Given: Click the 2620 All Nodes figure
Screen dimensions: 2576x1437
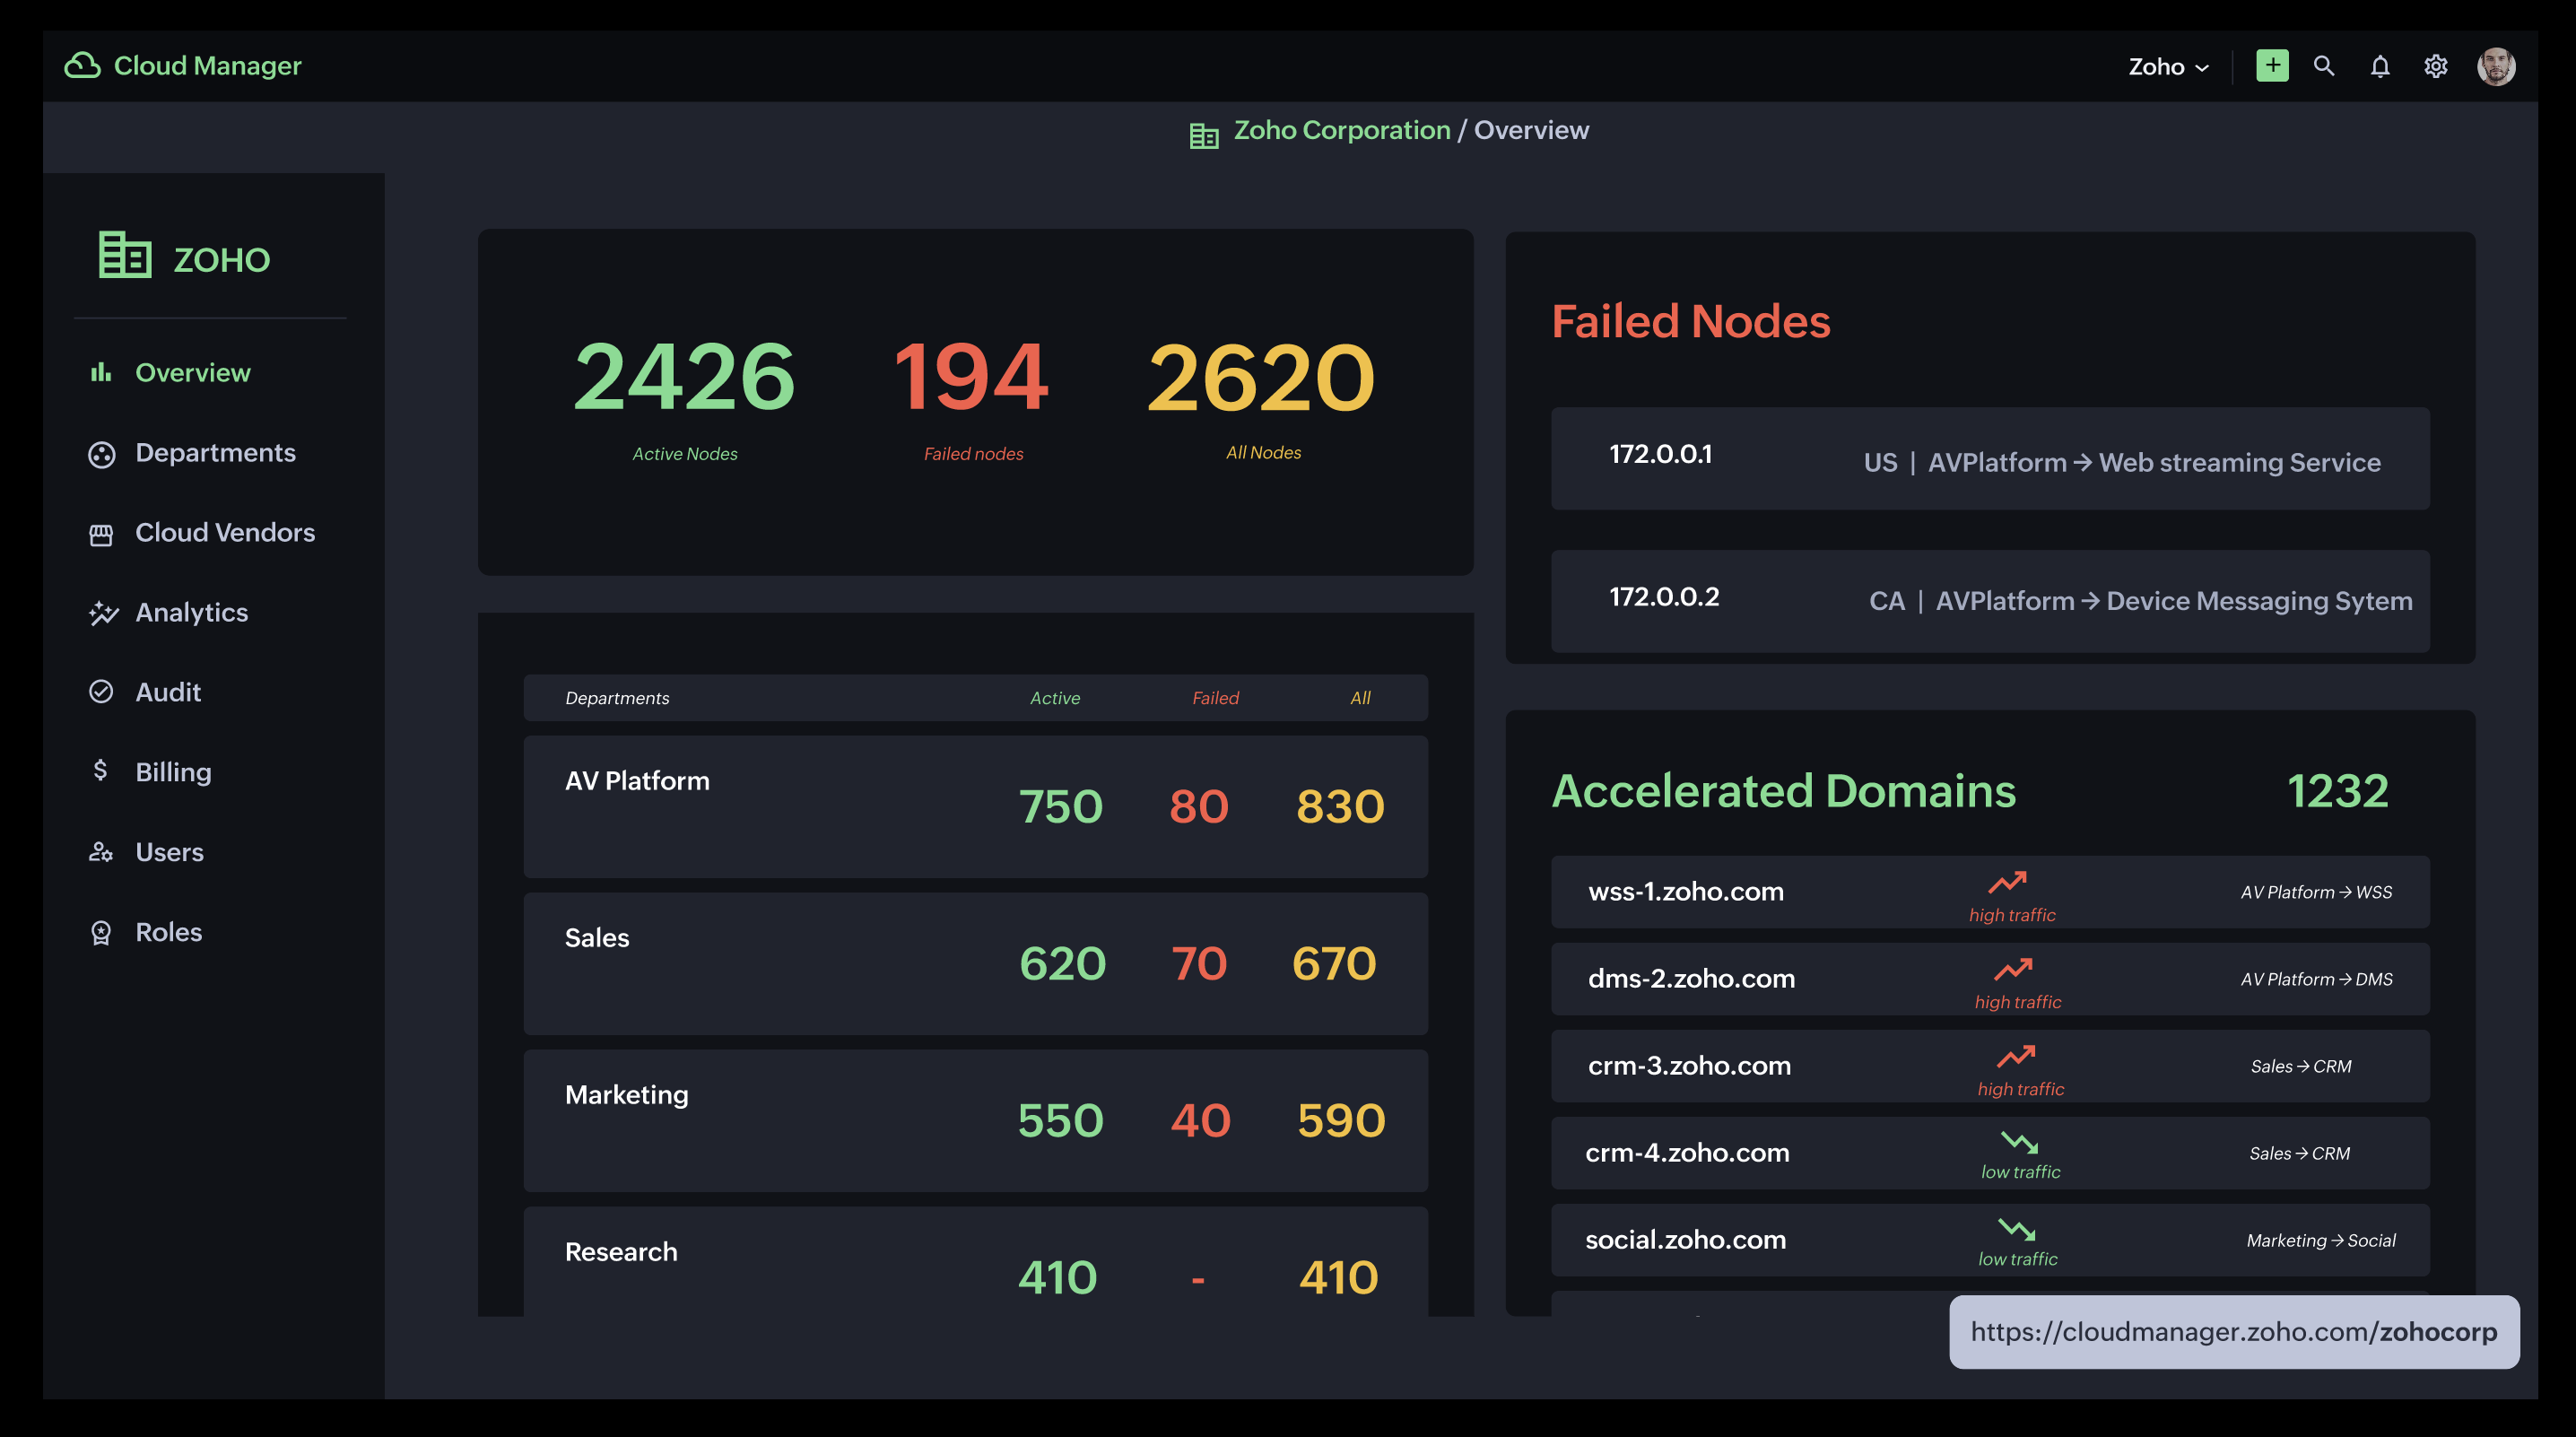Looking at the screenshot, I should 1262,377.
